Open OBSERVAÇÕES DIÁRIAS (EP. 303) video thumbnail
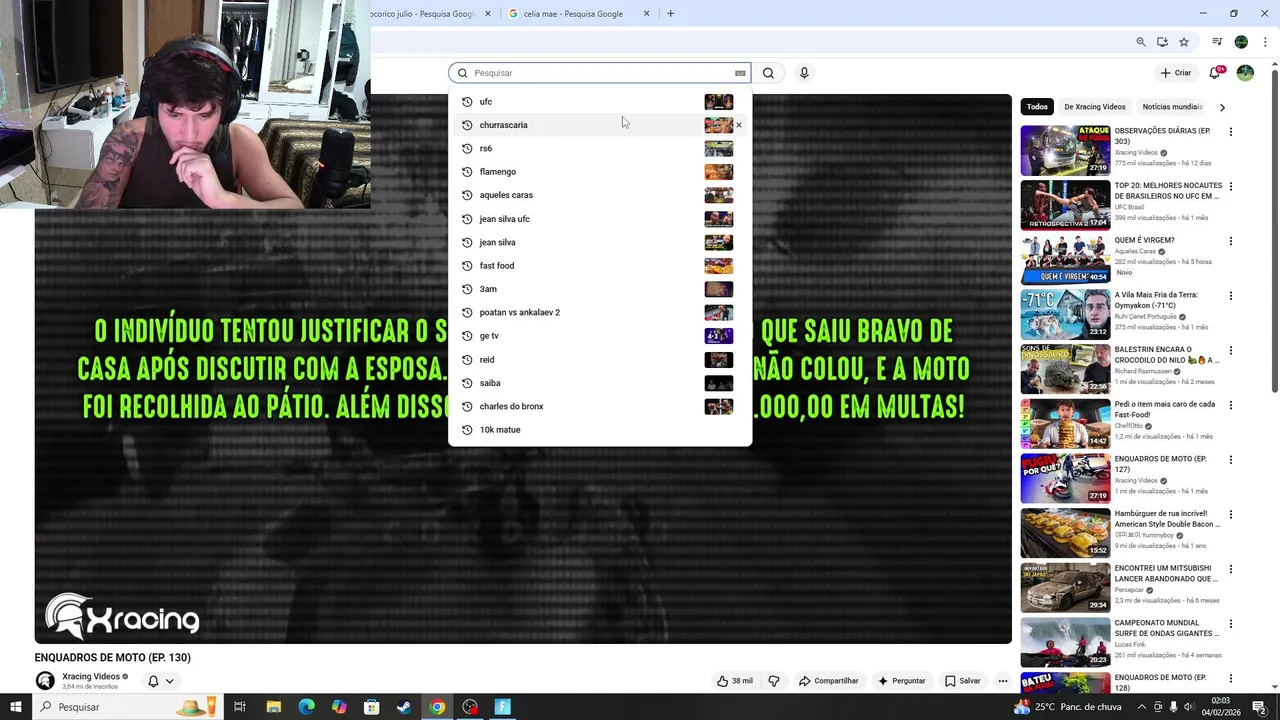Viewport: 1280px width, 720px height. tap(1065, 150)
